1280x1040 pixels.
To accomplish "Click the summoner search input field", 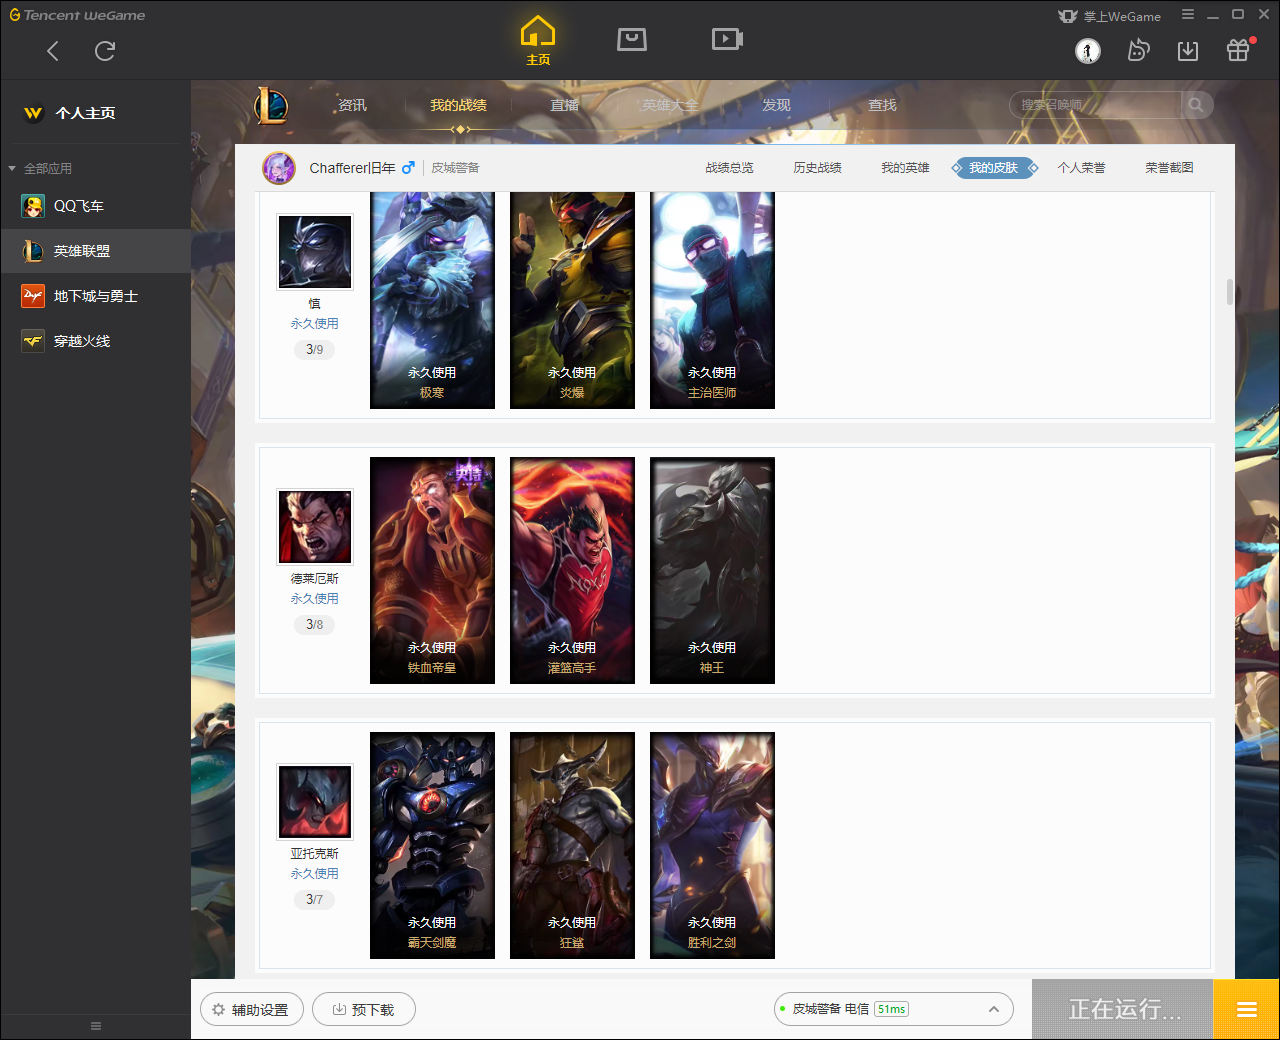I will 1097,105.
